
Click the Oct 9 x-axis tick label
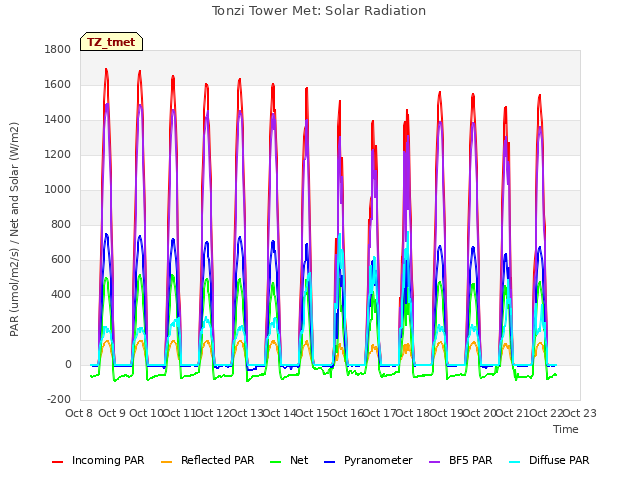pyautogui.click(x=112, y=413)
